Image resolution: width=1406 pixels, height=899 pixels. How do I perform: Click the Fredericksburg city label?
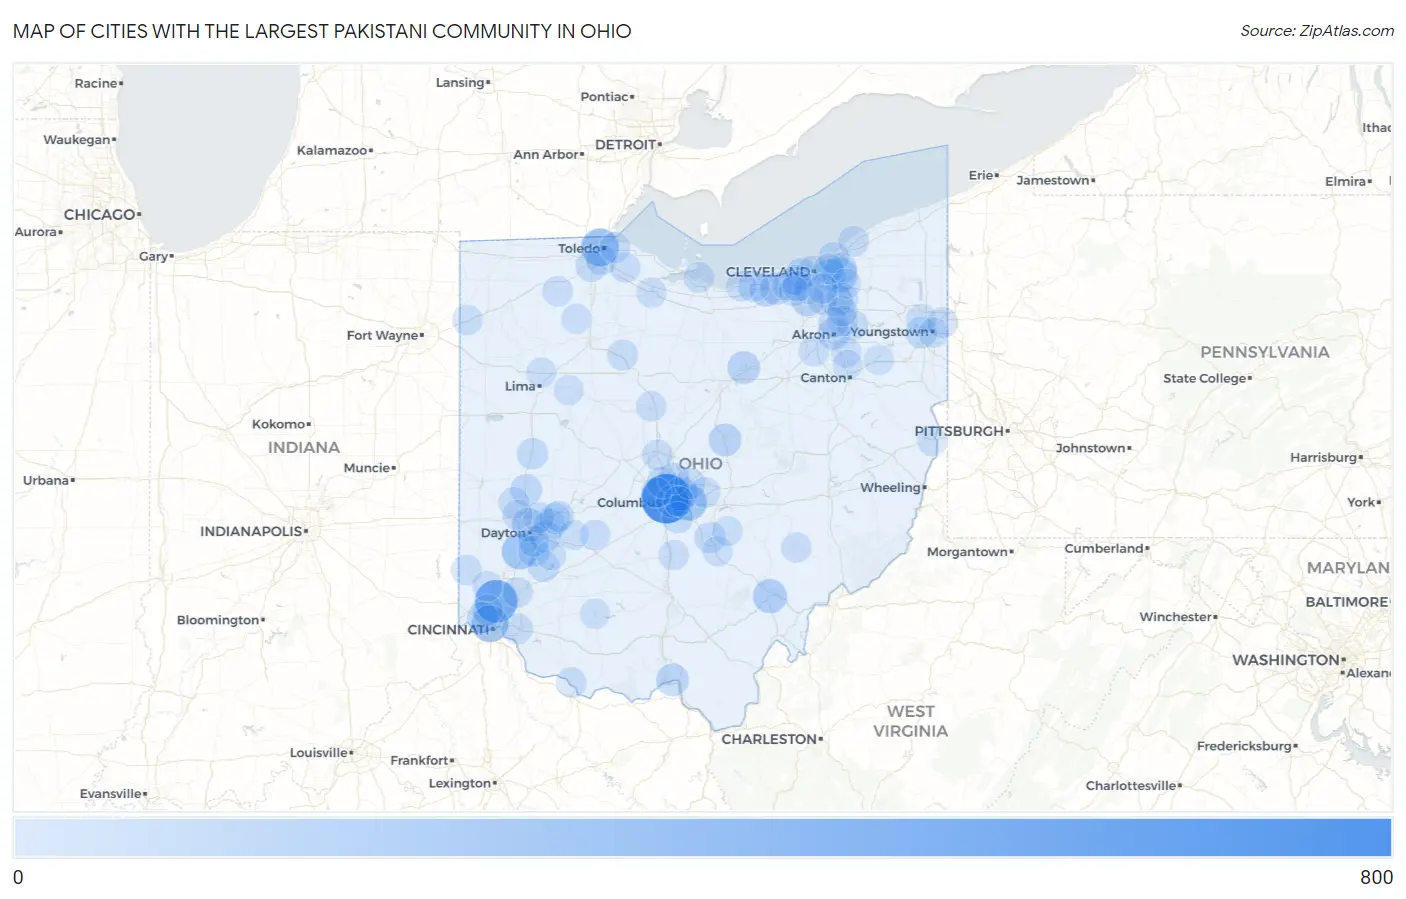coord(1244,746)
